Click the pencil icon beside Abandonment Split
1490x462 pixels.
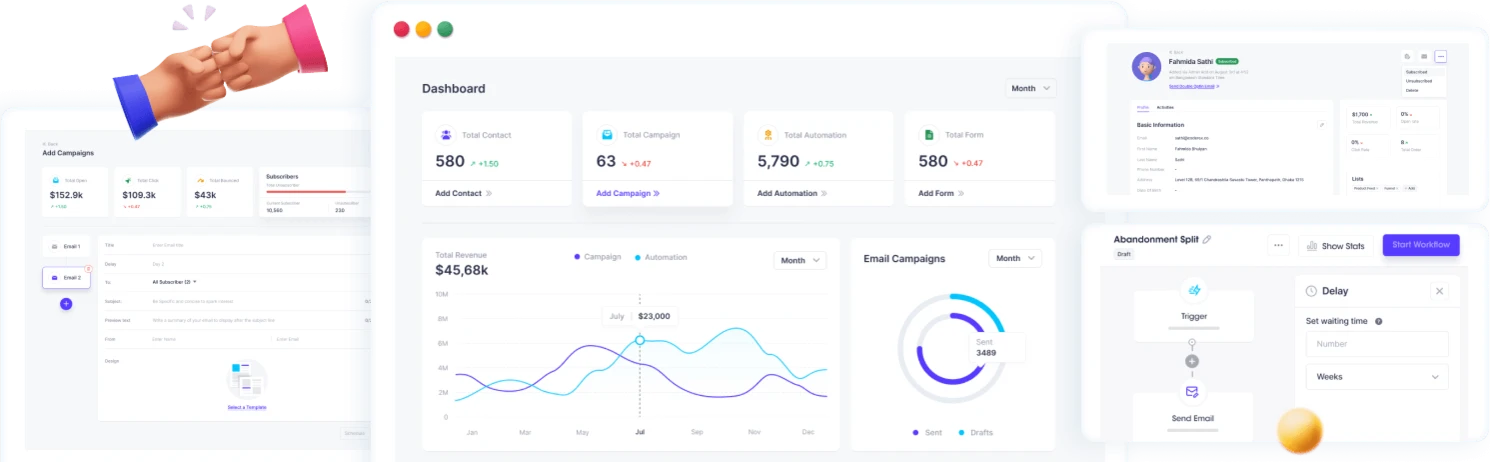[x=1207, y=240]
